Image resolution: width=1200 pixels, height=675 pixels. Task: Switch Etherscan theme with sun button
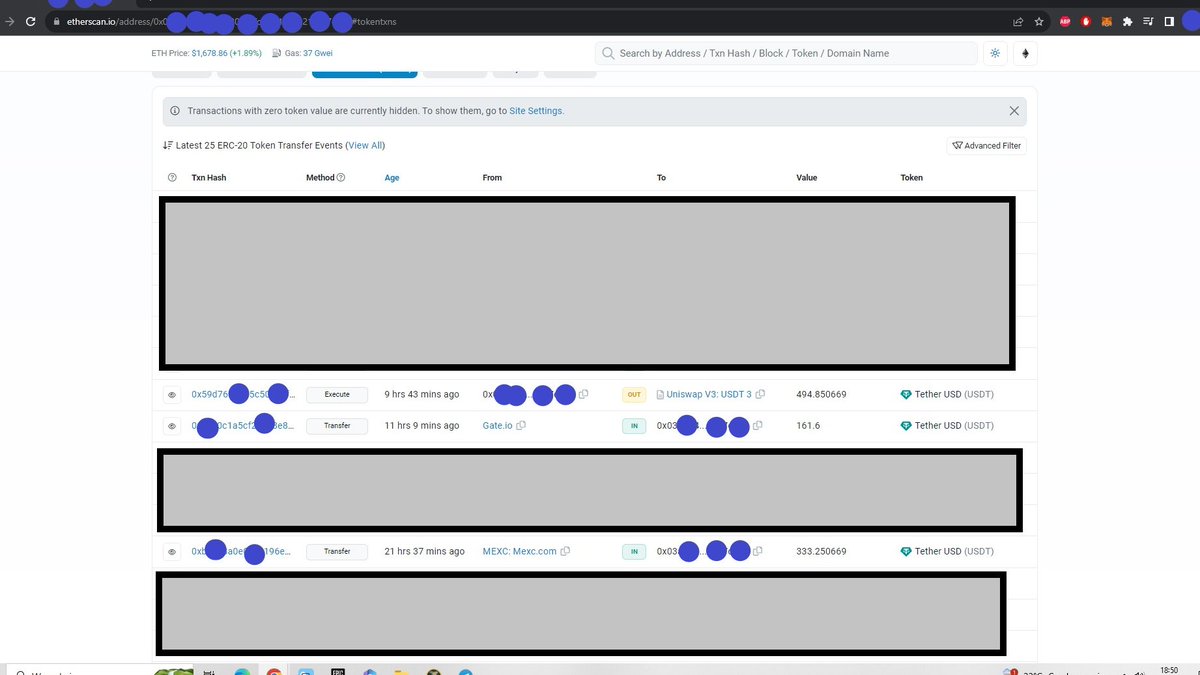point(995,53)
